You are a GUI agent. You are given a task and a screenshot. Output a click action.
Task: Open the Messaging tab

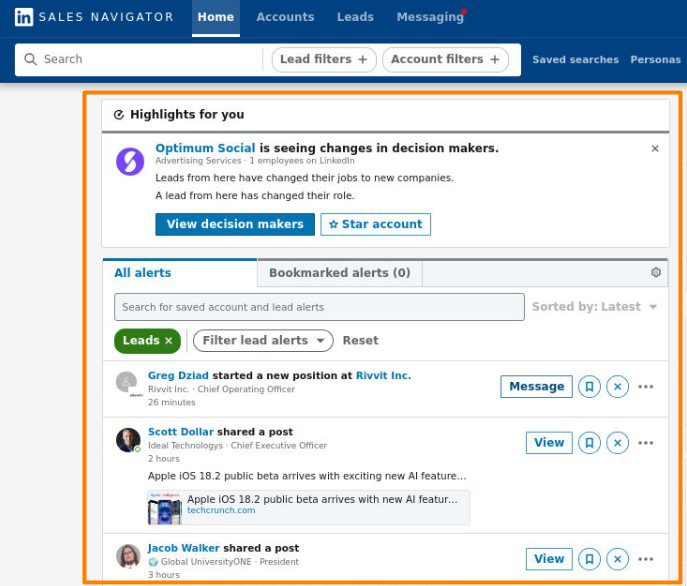430,17
